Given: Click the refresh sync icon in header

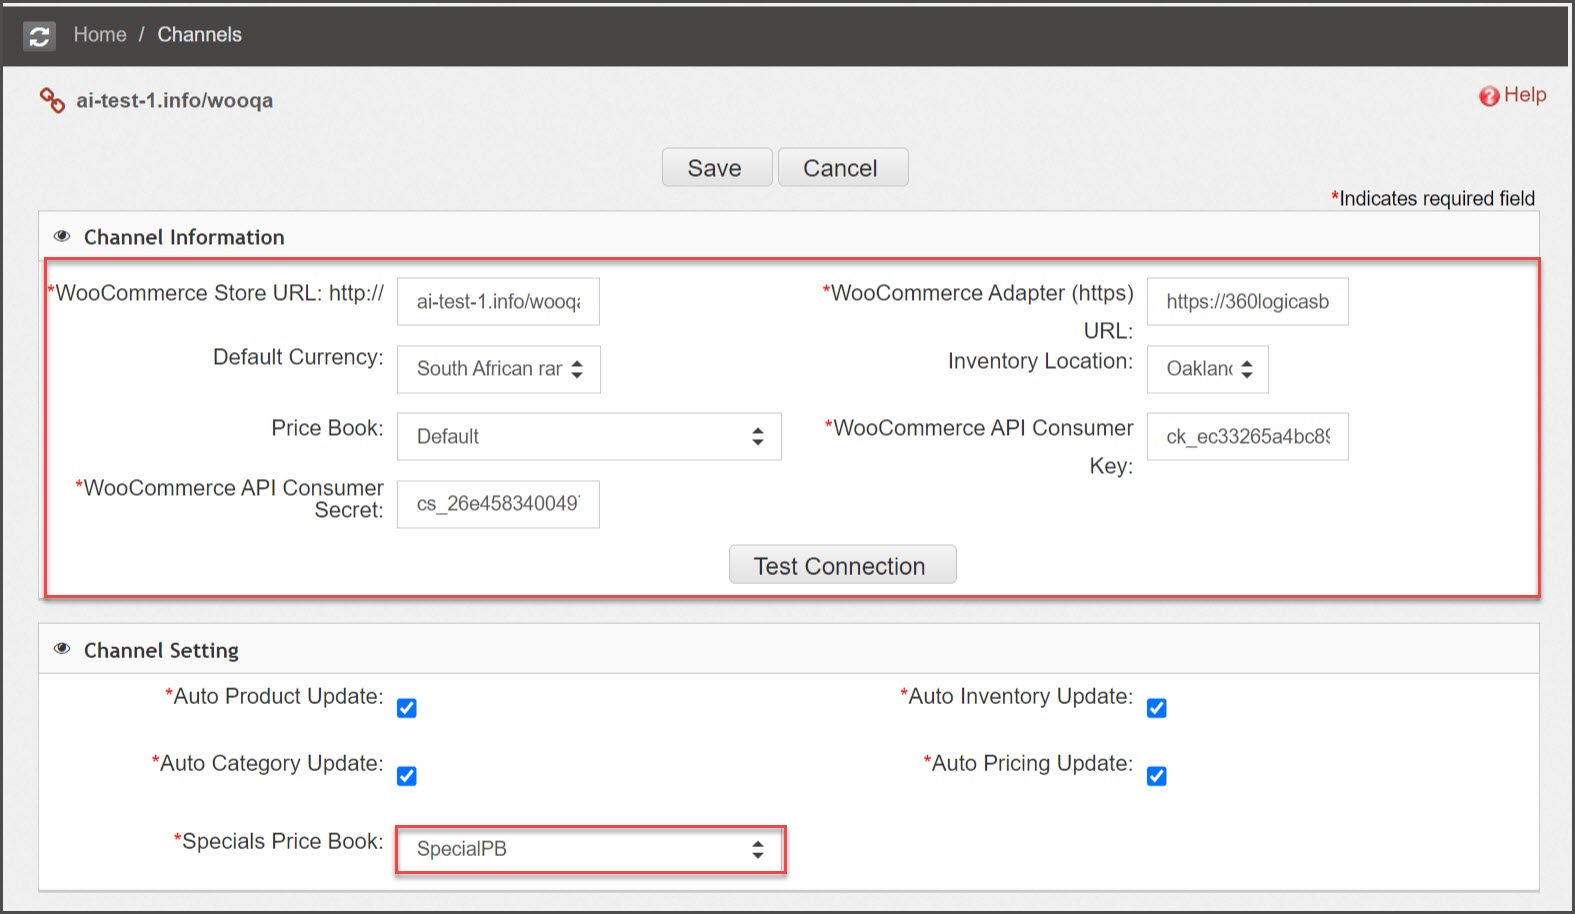Looking at the screenshot, I should (x=39, y=36).
